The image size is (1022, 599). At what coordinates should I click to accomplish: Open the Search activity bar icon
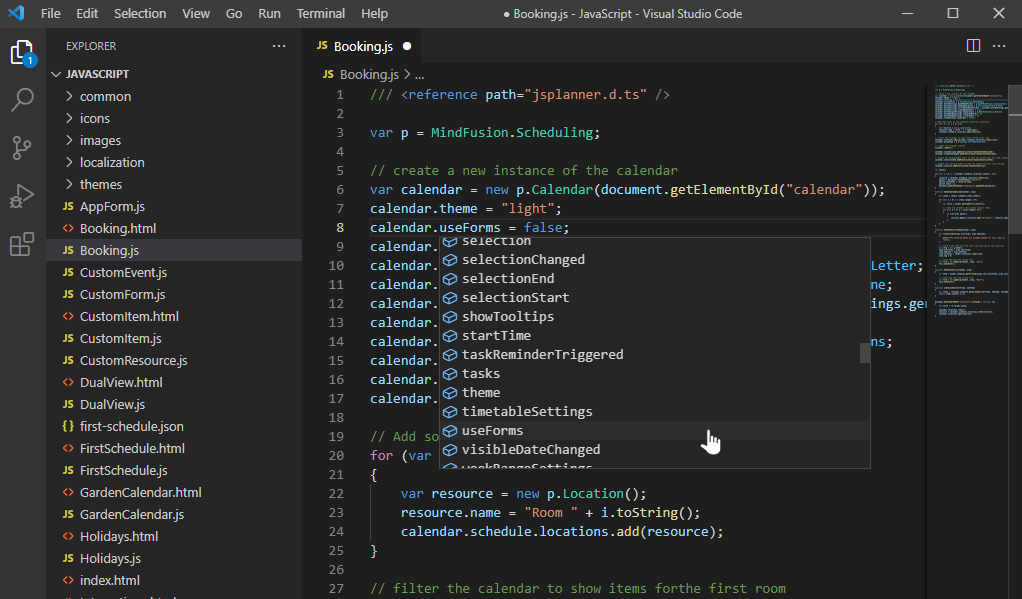point(22,100)
